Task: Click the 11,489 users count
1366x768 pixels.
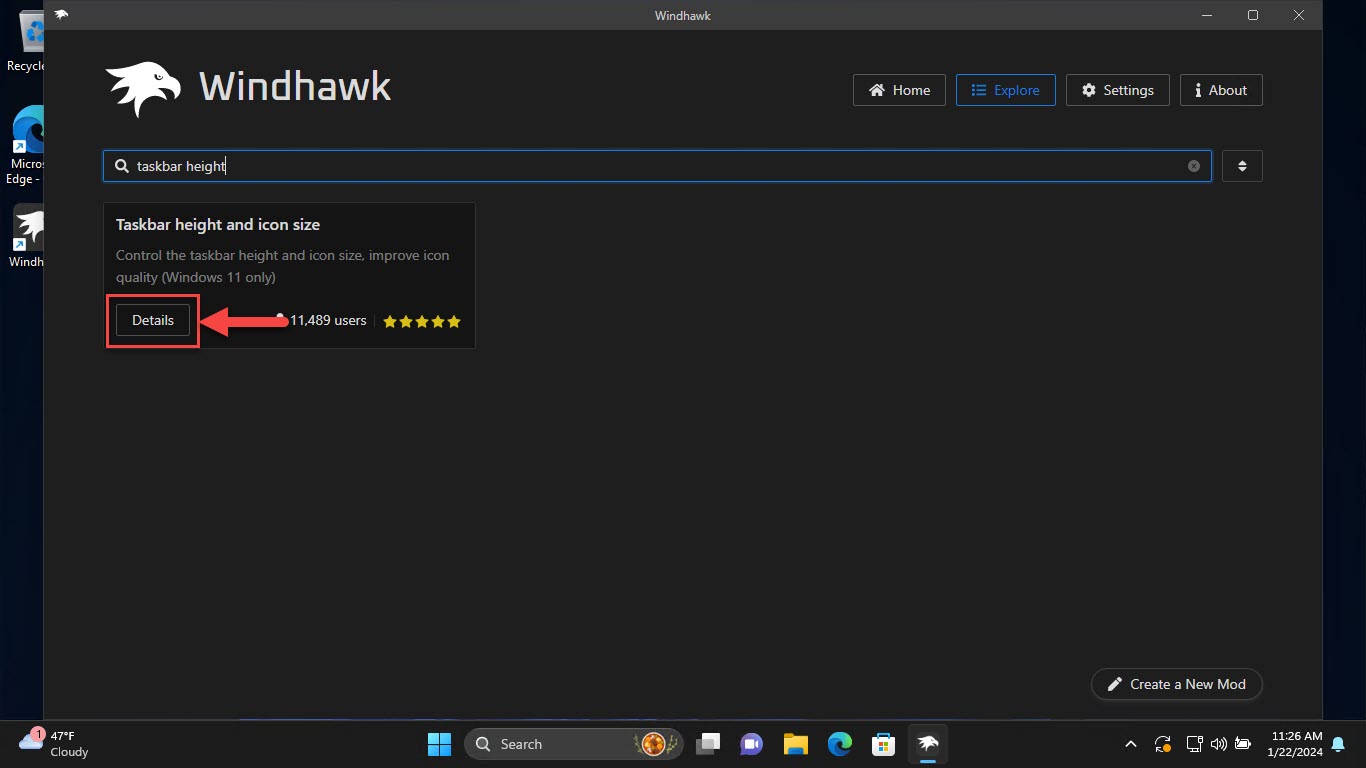Action: [328, 321]
